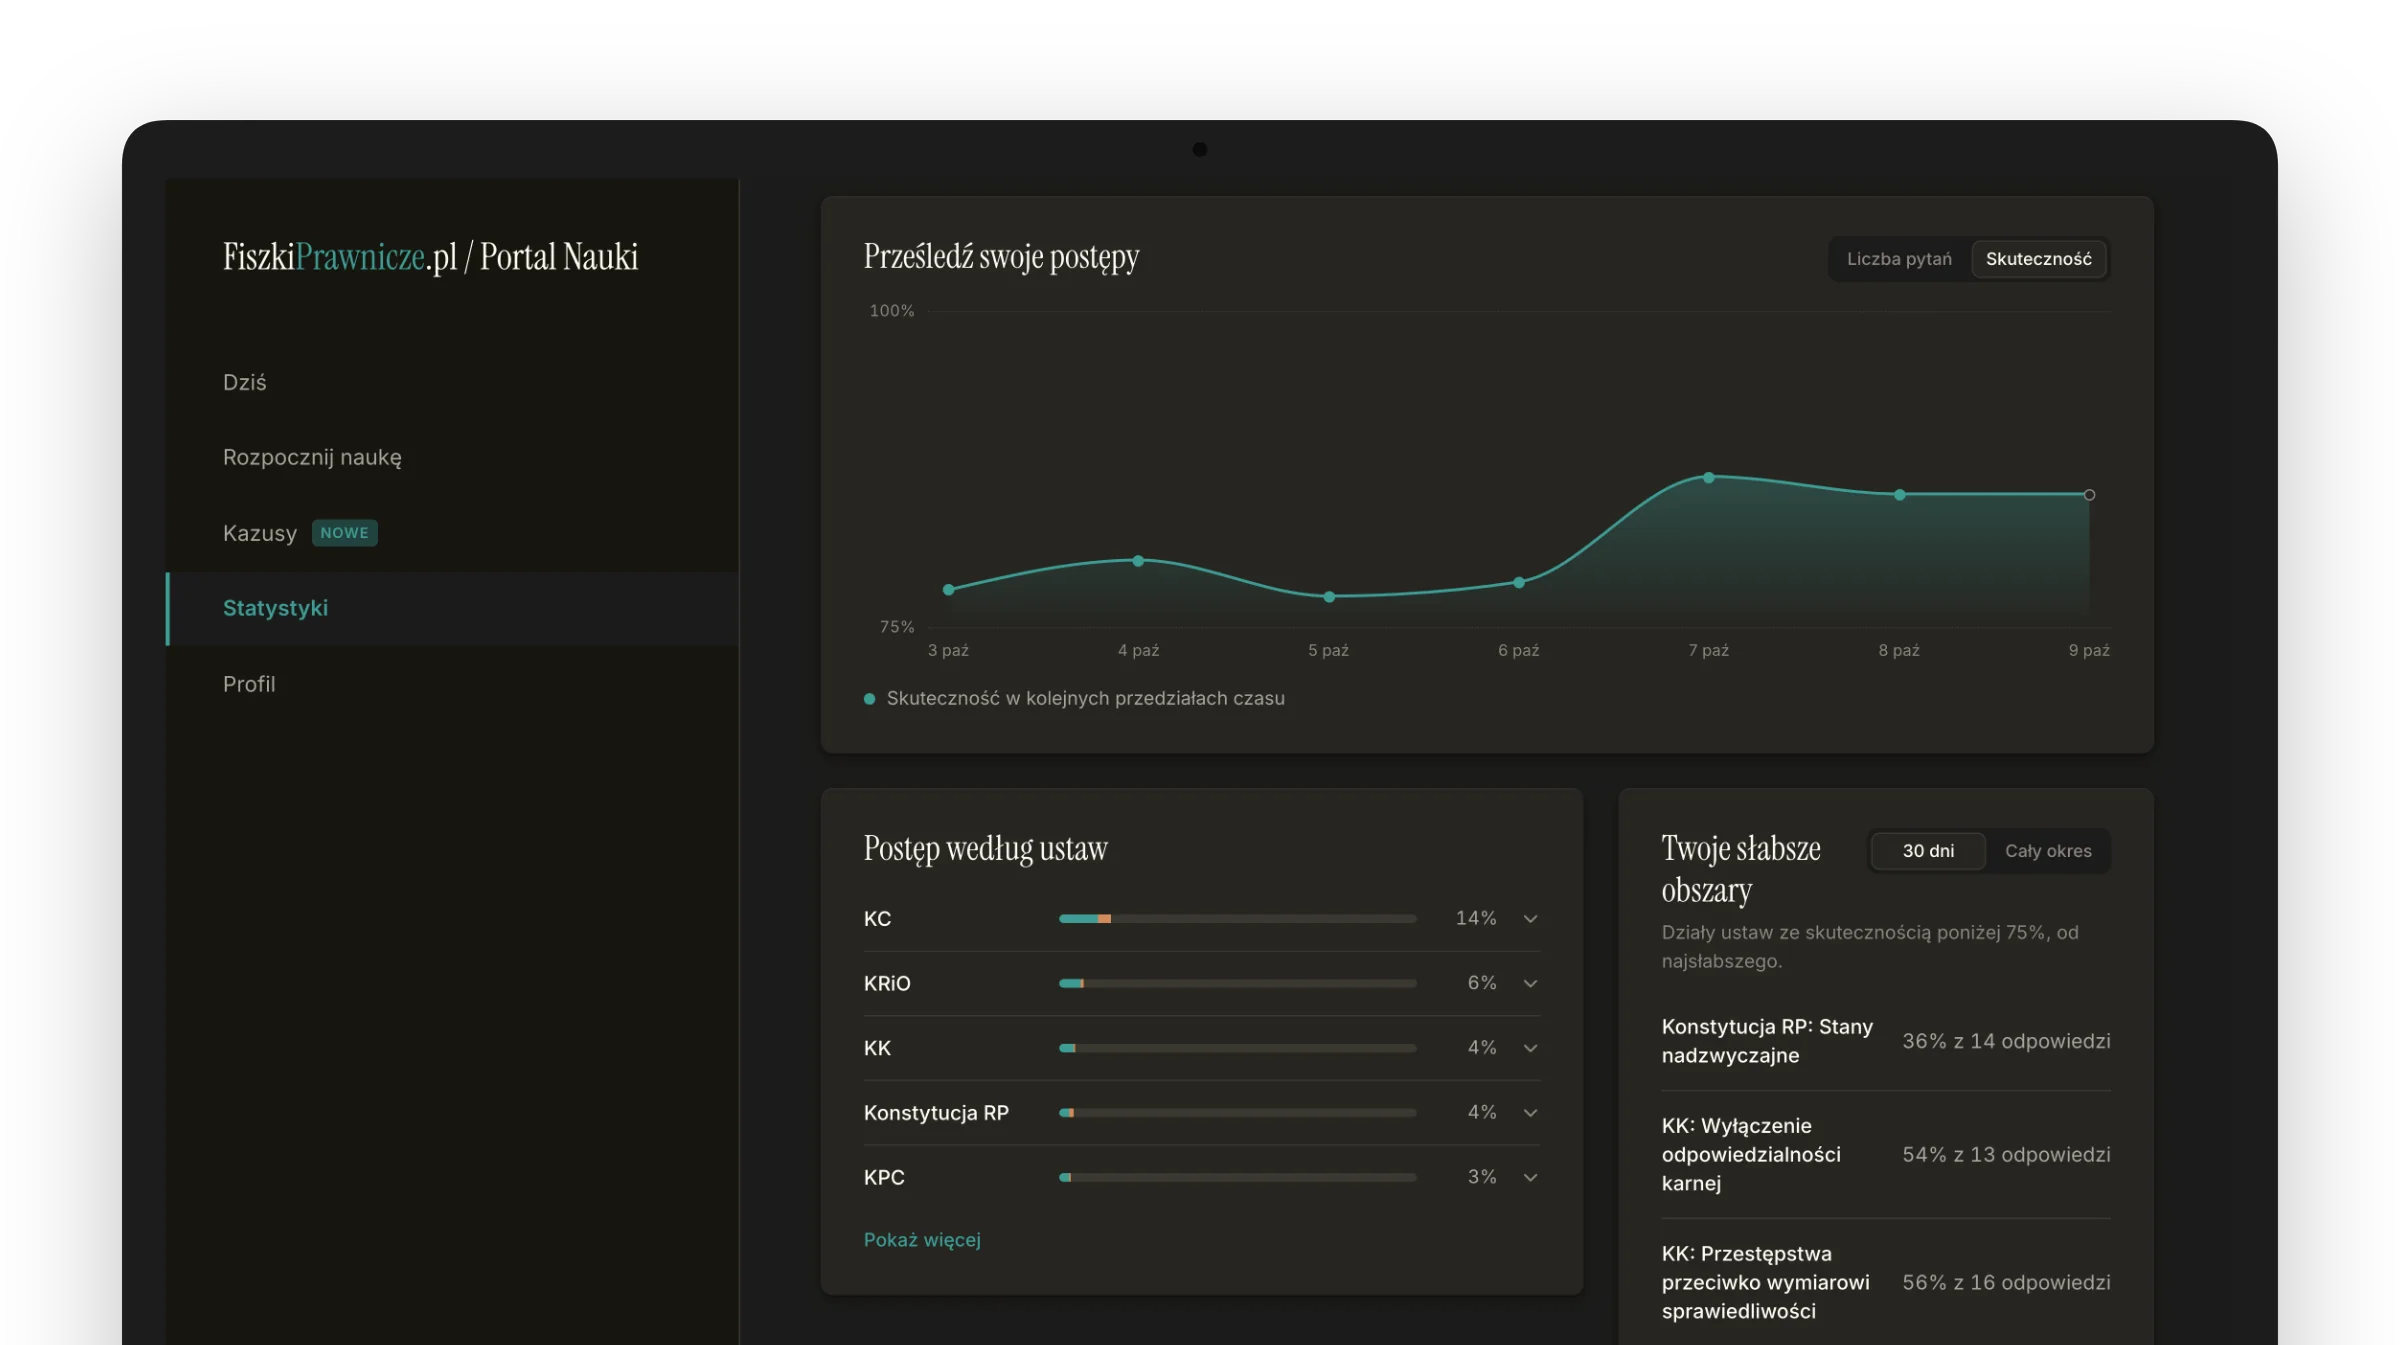Click the KPC progress bar
The height and width of the screenshot is (1345, 2400).
click(1238, 1178)
